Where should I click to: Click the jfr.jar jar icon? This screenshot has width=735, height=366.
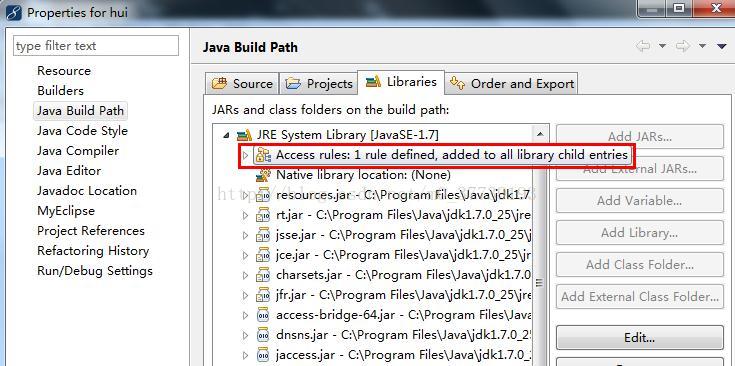[x=263, y=295]
